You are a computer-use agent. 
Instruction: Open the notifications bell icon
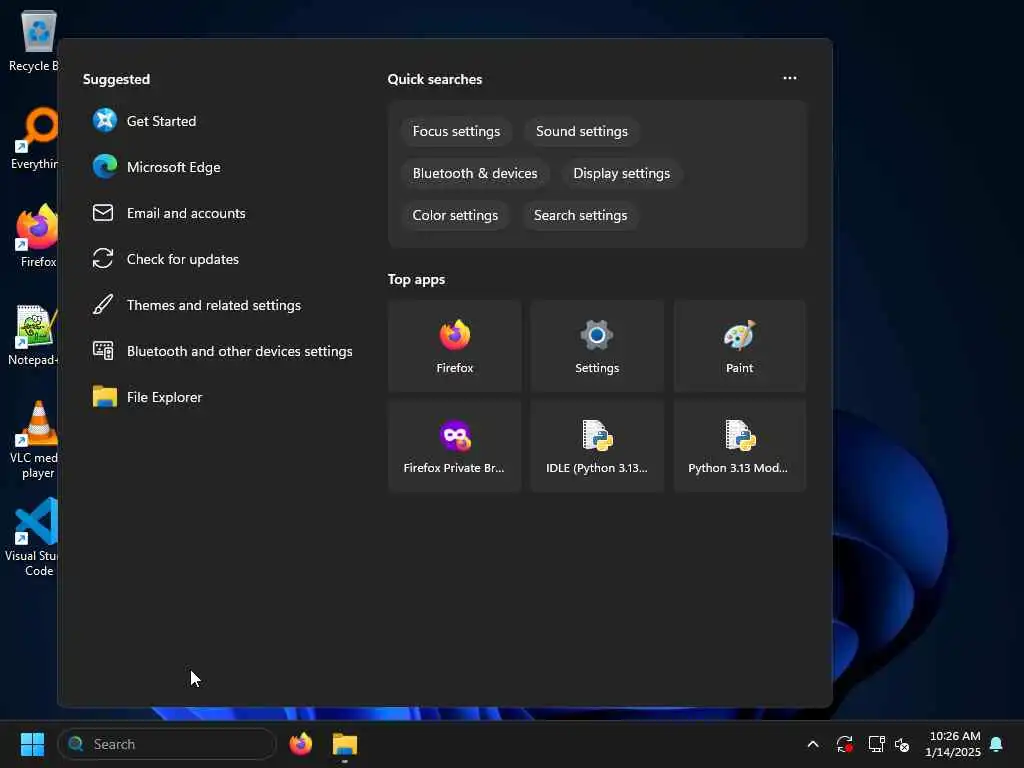pos(997,744)
